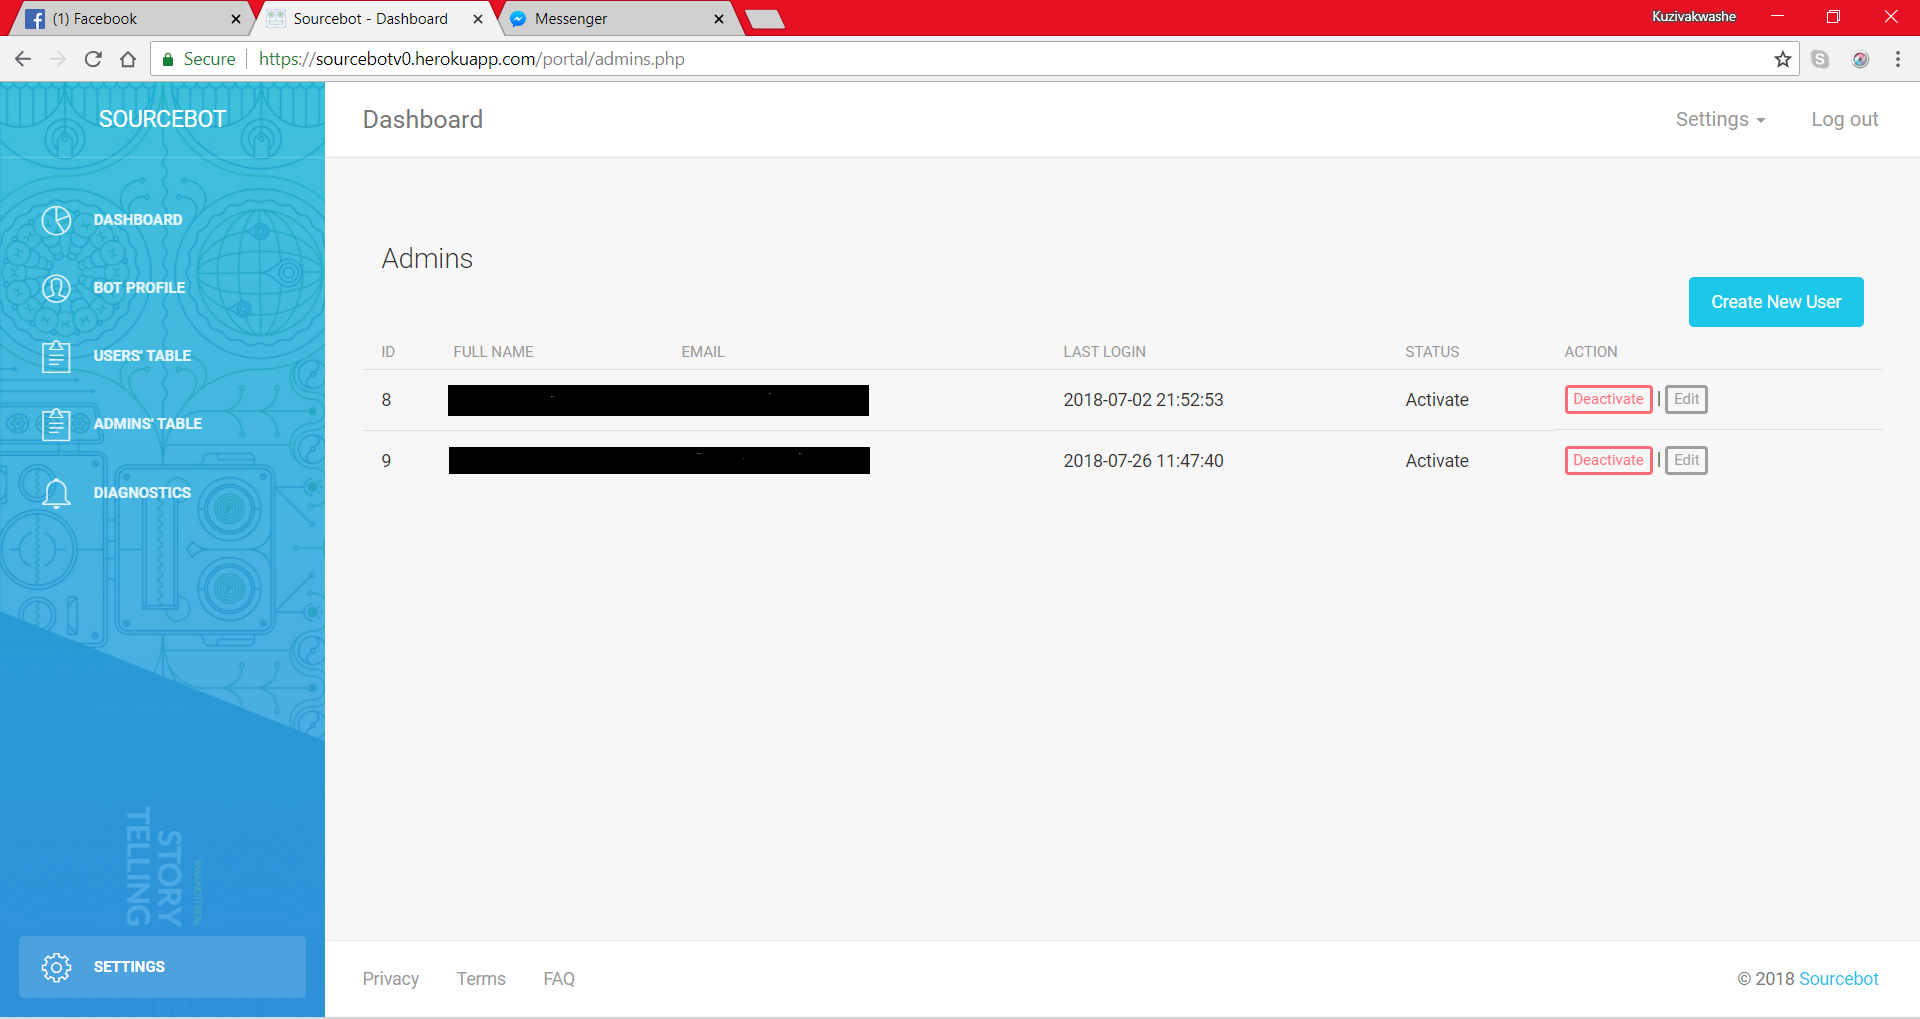Edit the admin with ID 8

click(x=1686, y=399)
